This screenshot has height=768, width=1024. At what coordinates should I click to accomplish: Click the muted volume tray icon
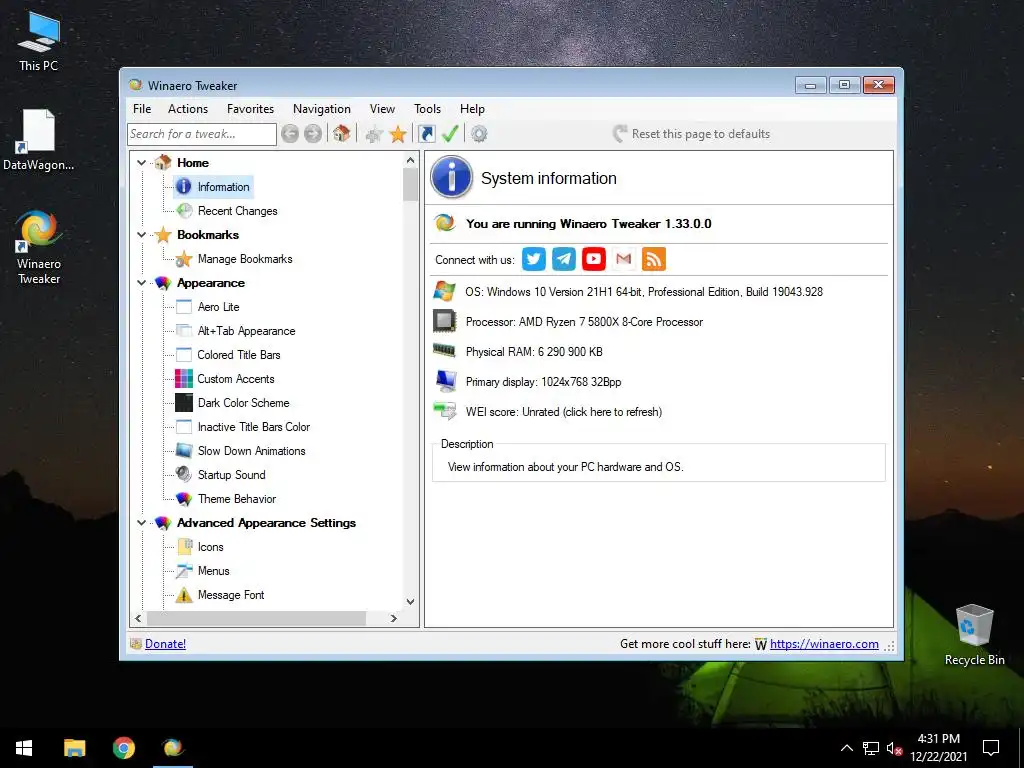(x=894, y=748)
